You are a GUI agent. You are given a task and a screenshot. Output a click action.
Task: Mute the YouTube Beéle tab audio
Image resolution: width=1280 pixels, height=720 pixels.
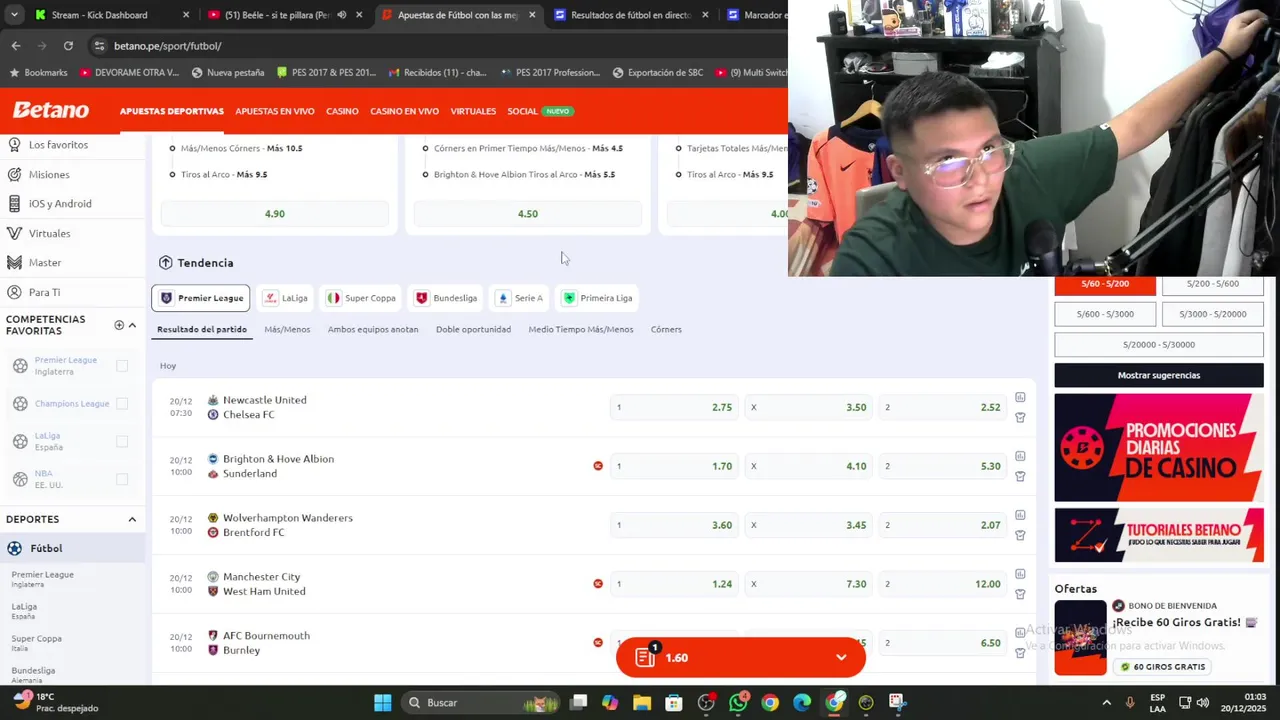342,15
